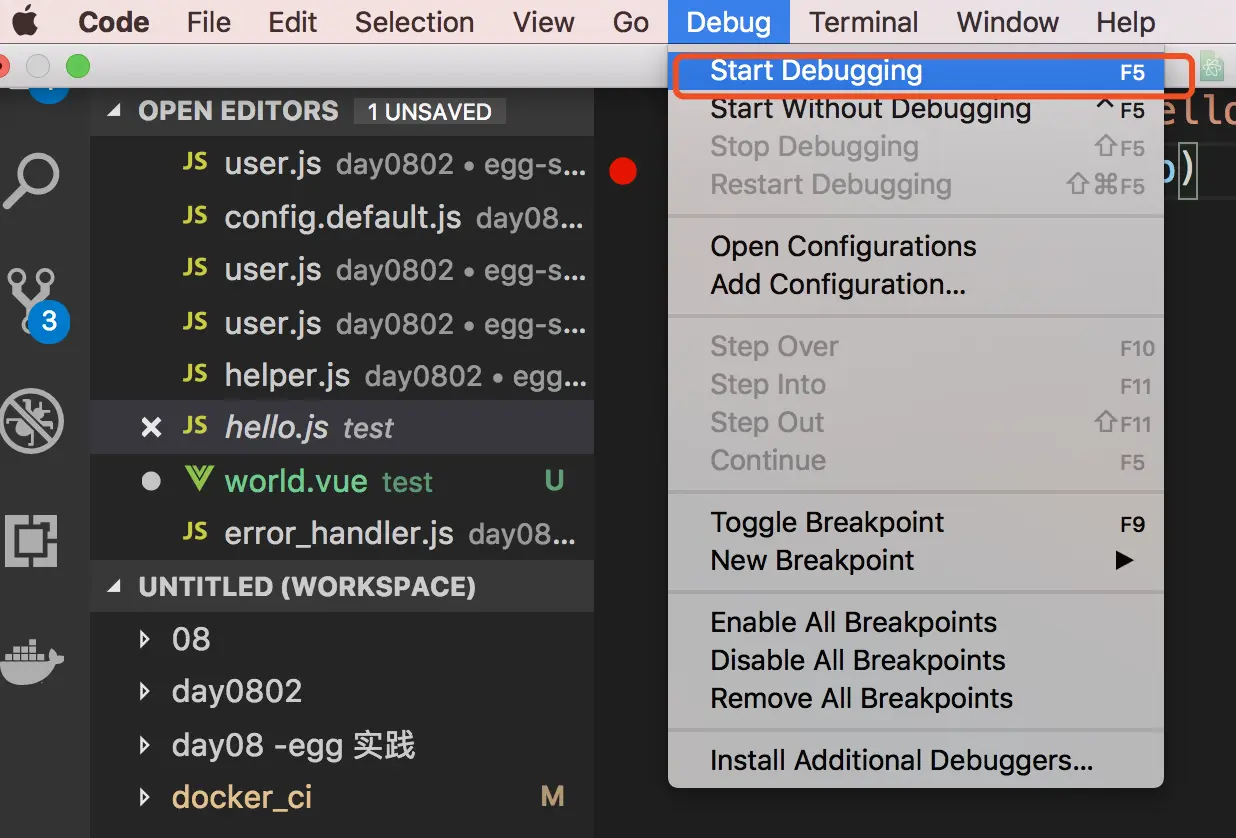Screen dimensions: 1236x838
Task: Open the Search view in activity bar
Action: pyautogui.click(x=30, y=181)
